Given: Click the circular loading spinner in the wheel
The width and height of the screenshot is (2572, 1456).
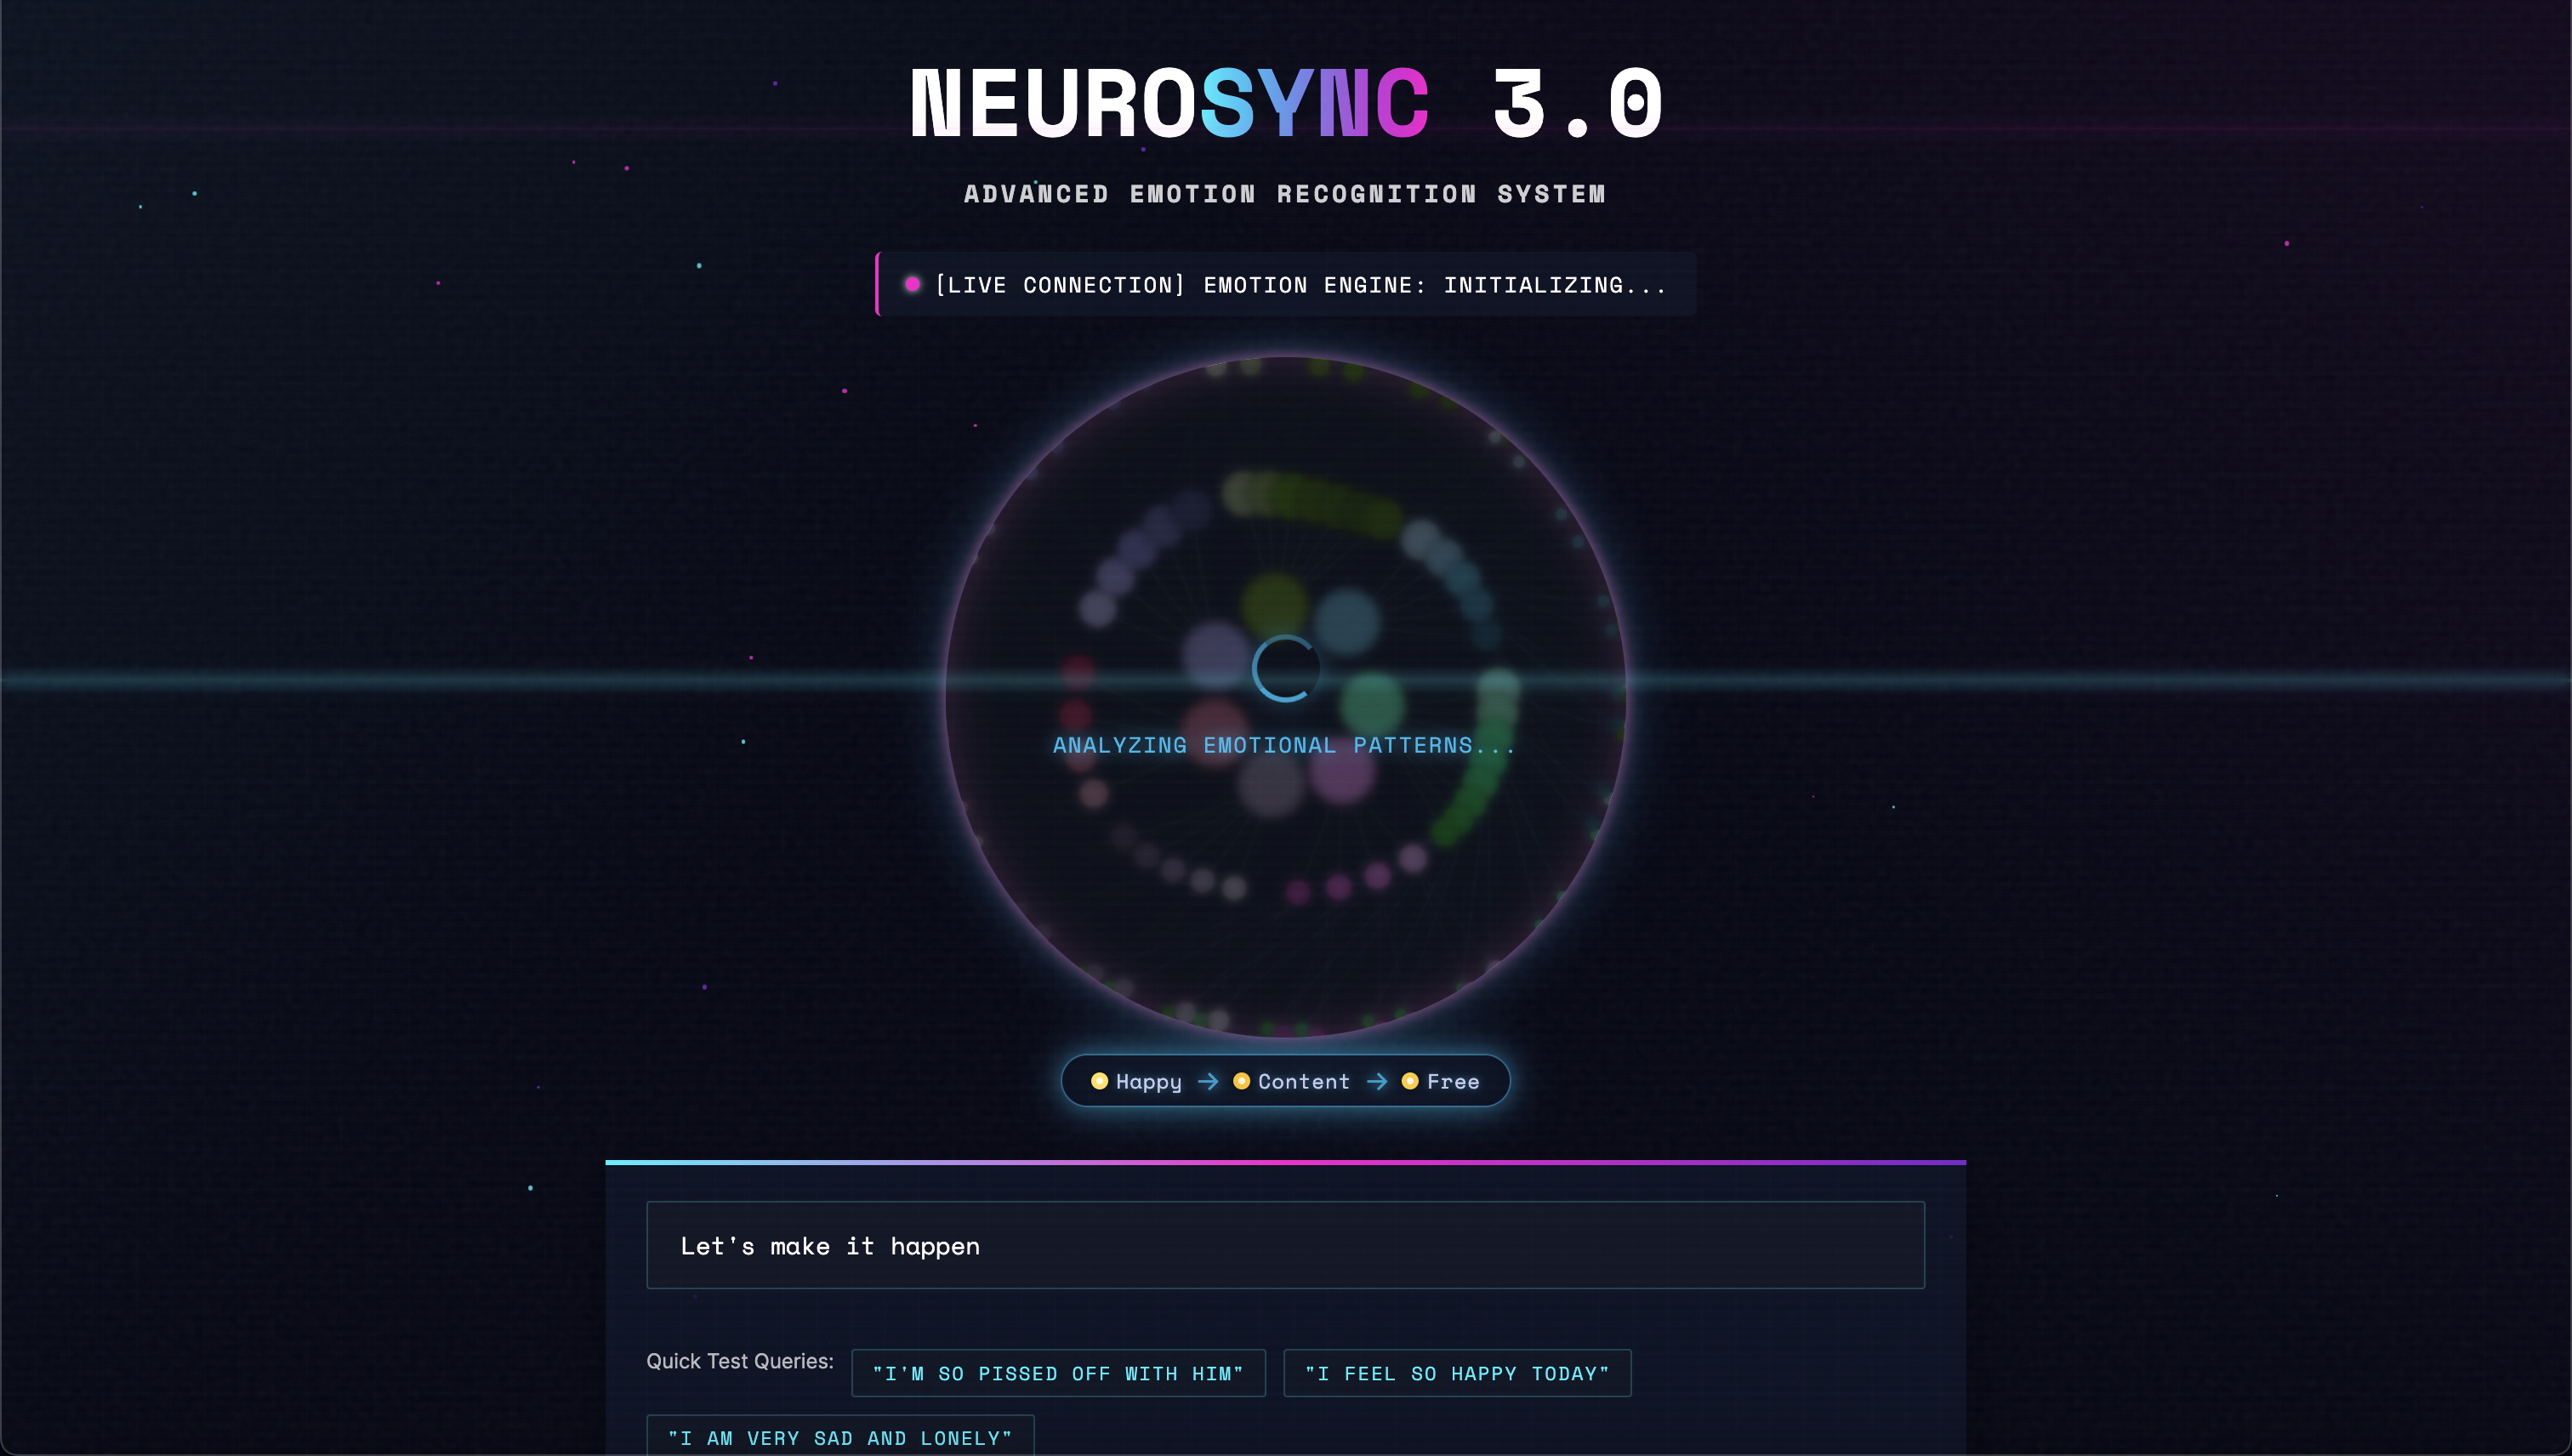Looking at the screenshot, I should [x=1285, y=668].
